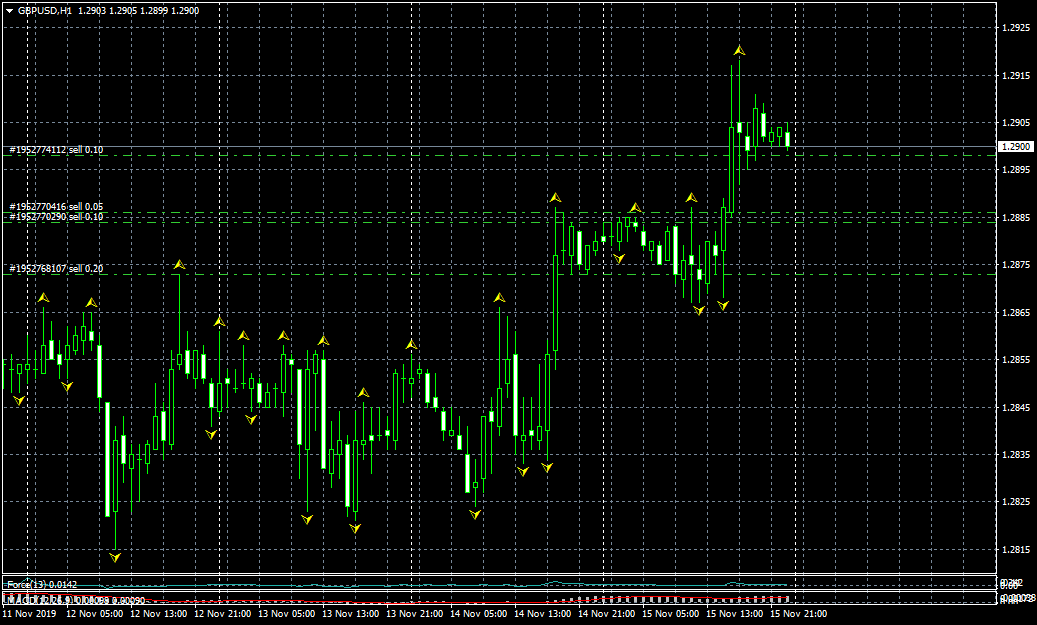Click the up fractal arrow above the highest candle
Screen dimensions: 1037x625
(x=738, y=50)
